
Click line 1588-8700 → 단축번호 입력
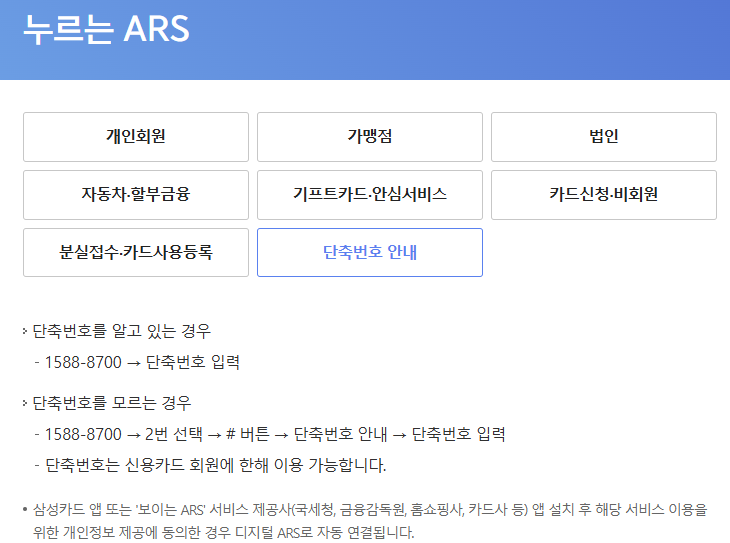tap(142, 362)
